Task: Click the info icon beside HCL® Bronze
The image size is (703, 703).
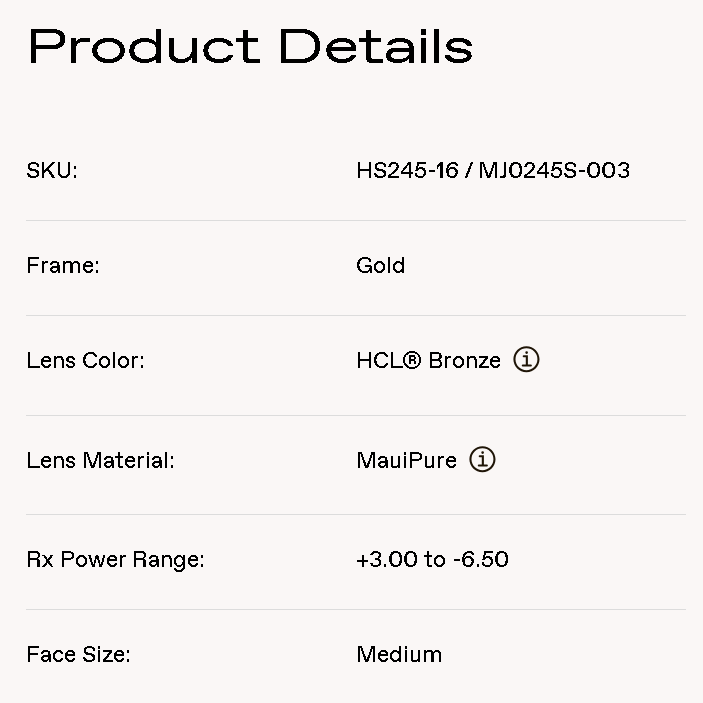Action: (526, 360)
